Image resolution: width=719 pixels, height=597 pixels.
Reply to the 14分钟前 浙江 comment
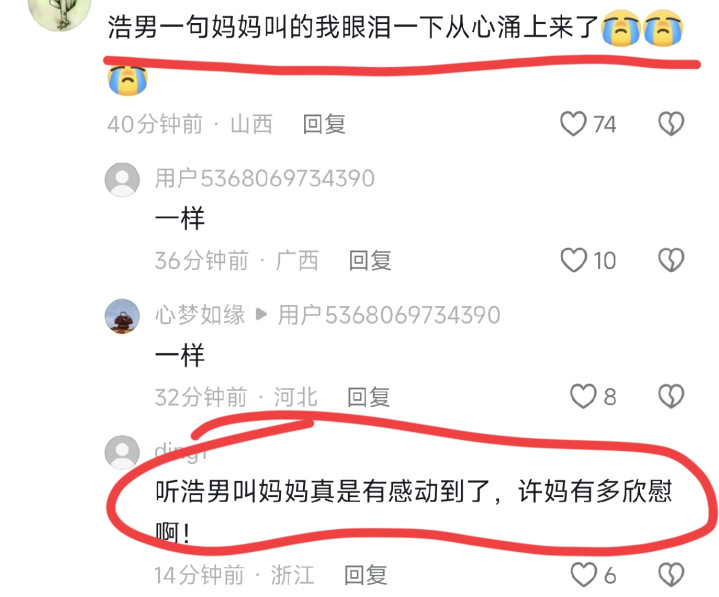365,575
